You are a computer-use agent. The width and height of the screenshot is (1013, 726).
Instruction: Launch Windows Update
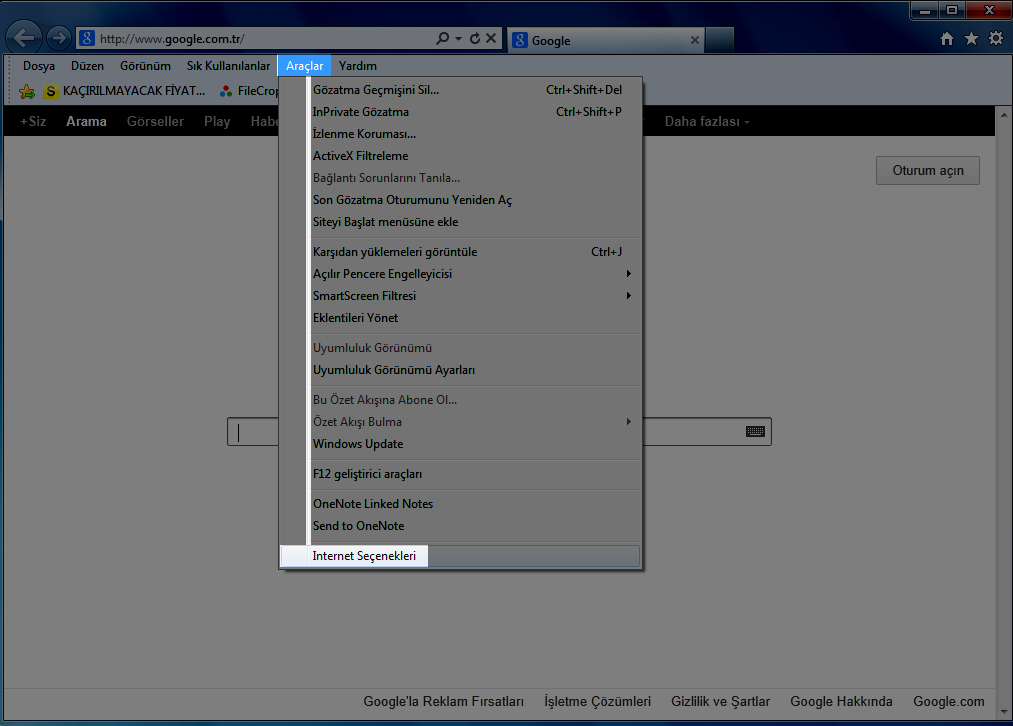coord(461,444)
